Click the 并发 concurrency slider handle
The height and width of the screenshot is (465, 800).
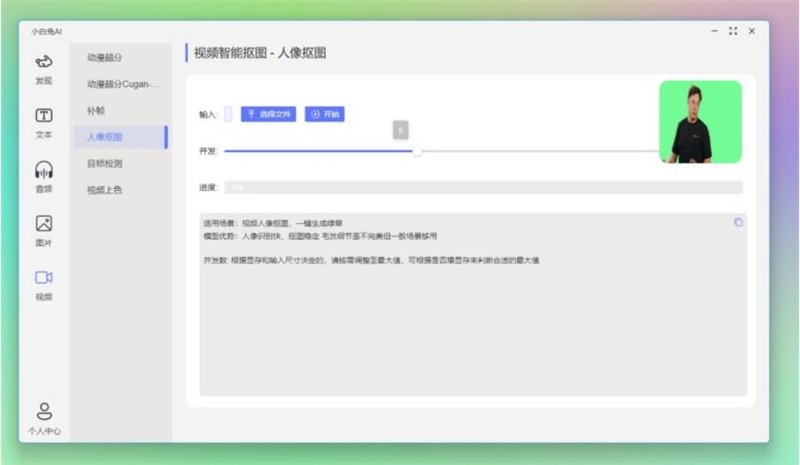(x=417, y=151)
